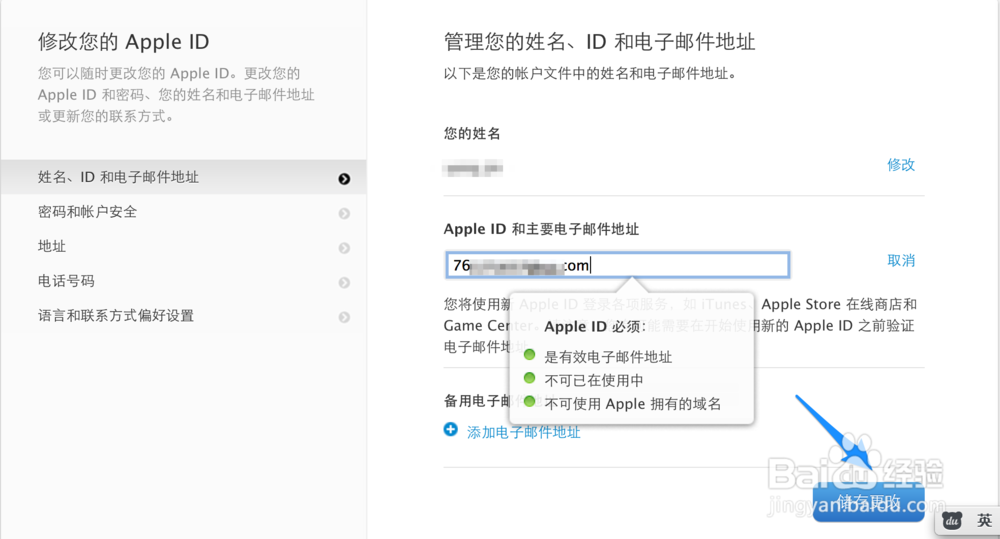Click the chevron icon beside 密码和帐户安全
Image resolution: width=1000 pixels, height=539 pixels.
[x=344, y=213]
